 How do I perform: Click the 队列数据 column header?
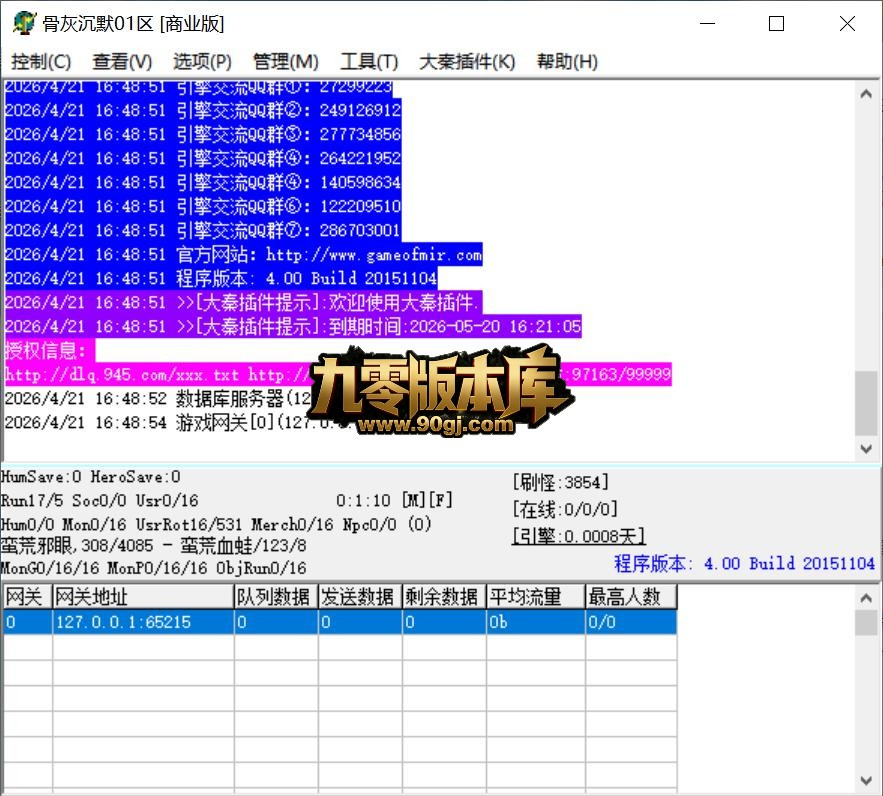coord(276,597)
